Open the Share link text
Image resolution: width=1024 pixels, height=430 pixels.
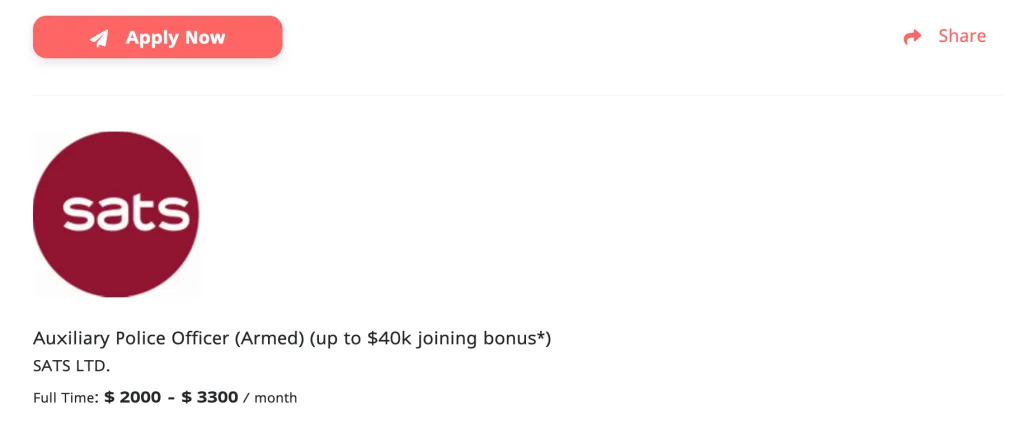[962, 36]
